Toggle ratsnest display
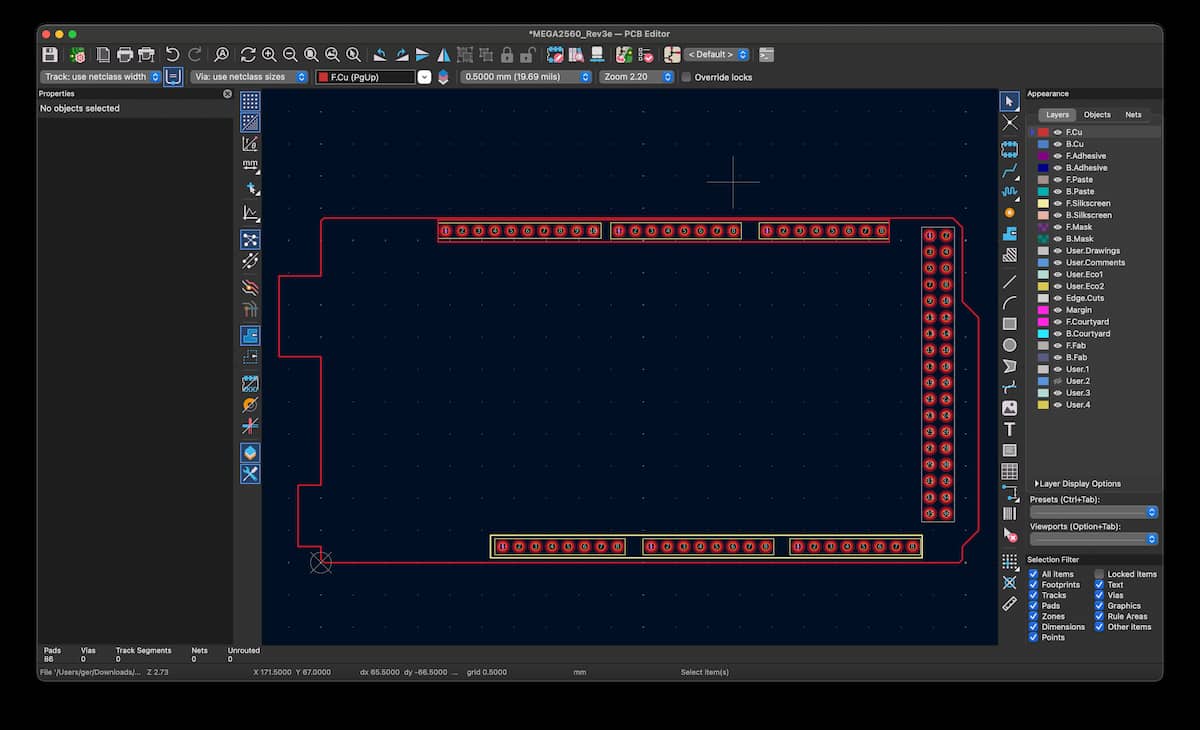This screenshot has height=730, width=1200. (x=250, y=239)
